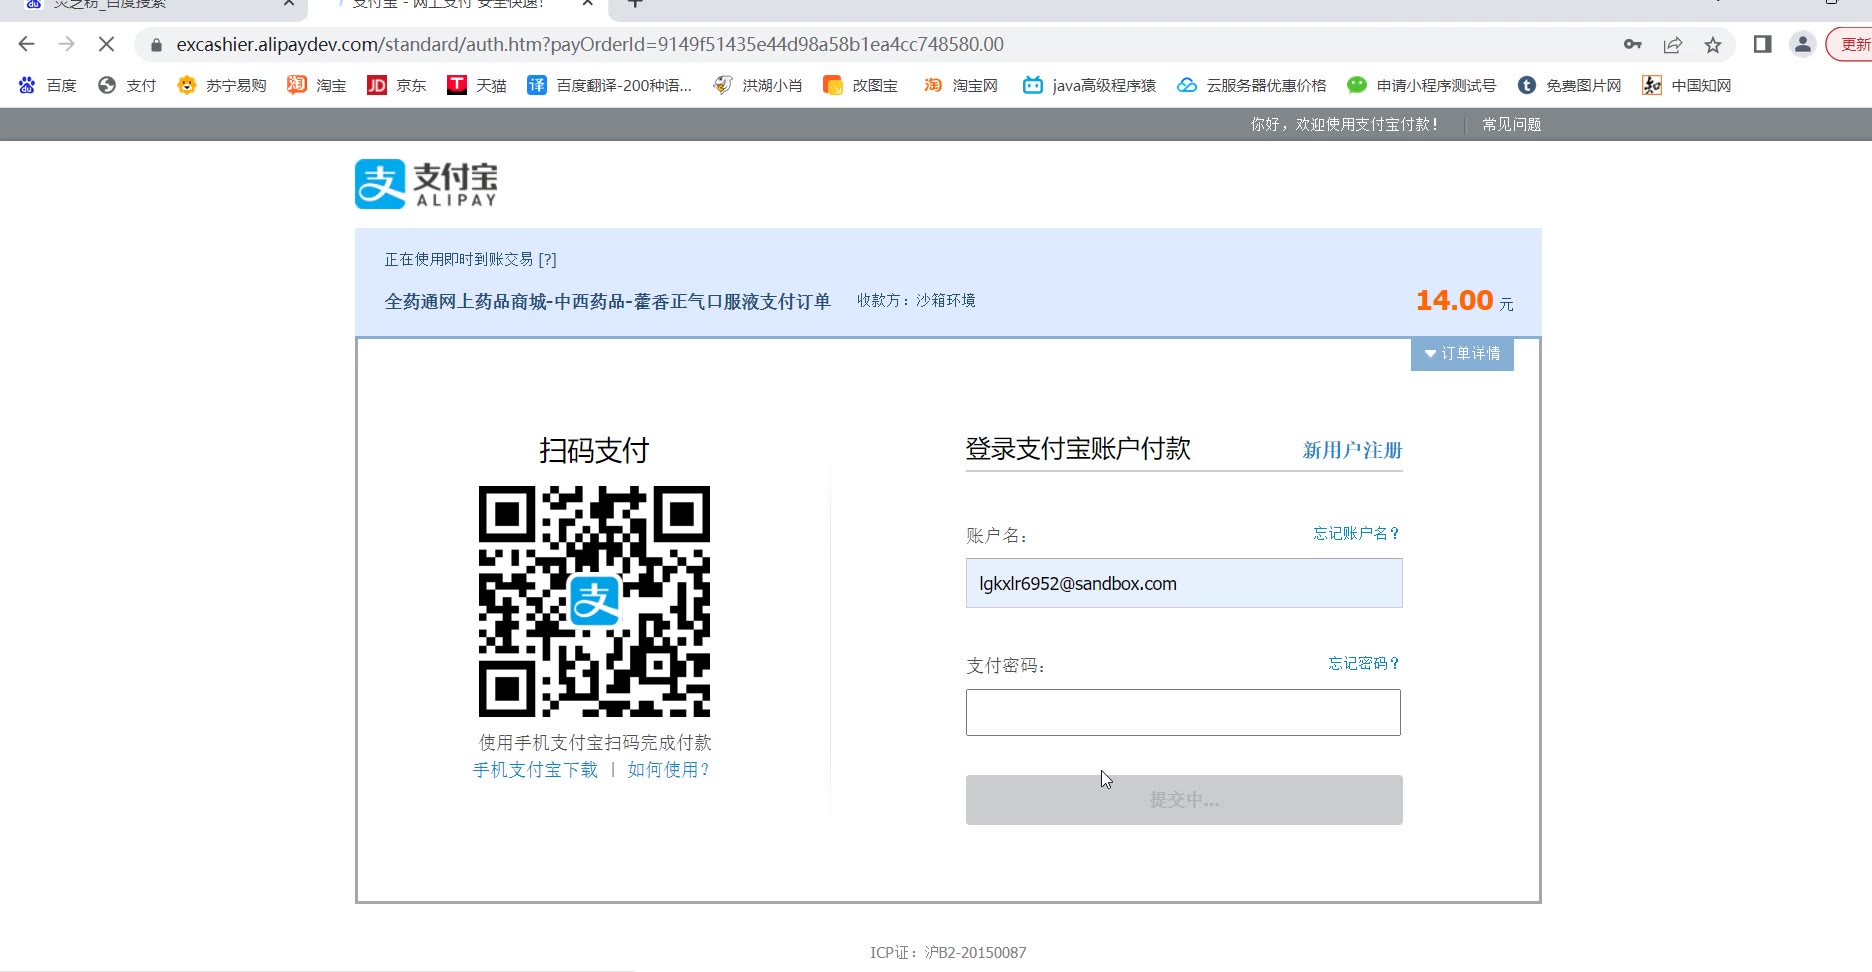Click the Alipay logo
1872x972 pixels.
coord(426,184)
